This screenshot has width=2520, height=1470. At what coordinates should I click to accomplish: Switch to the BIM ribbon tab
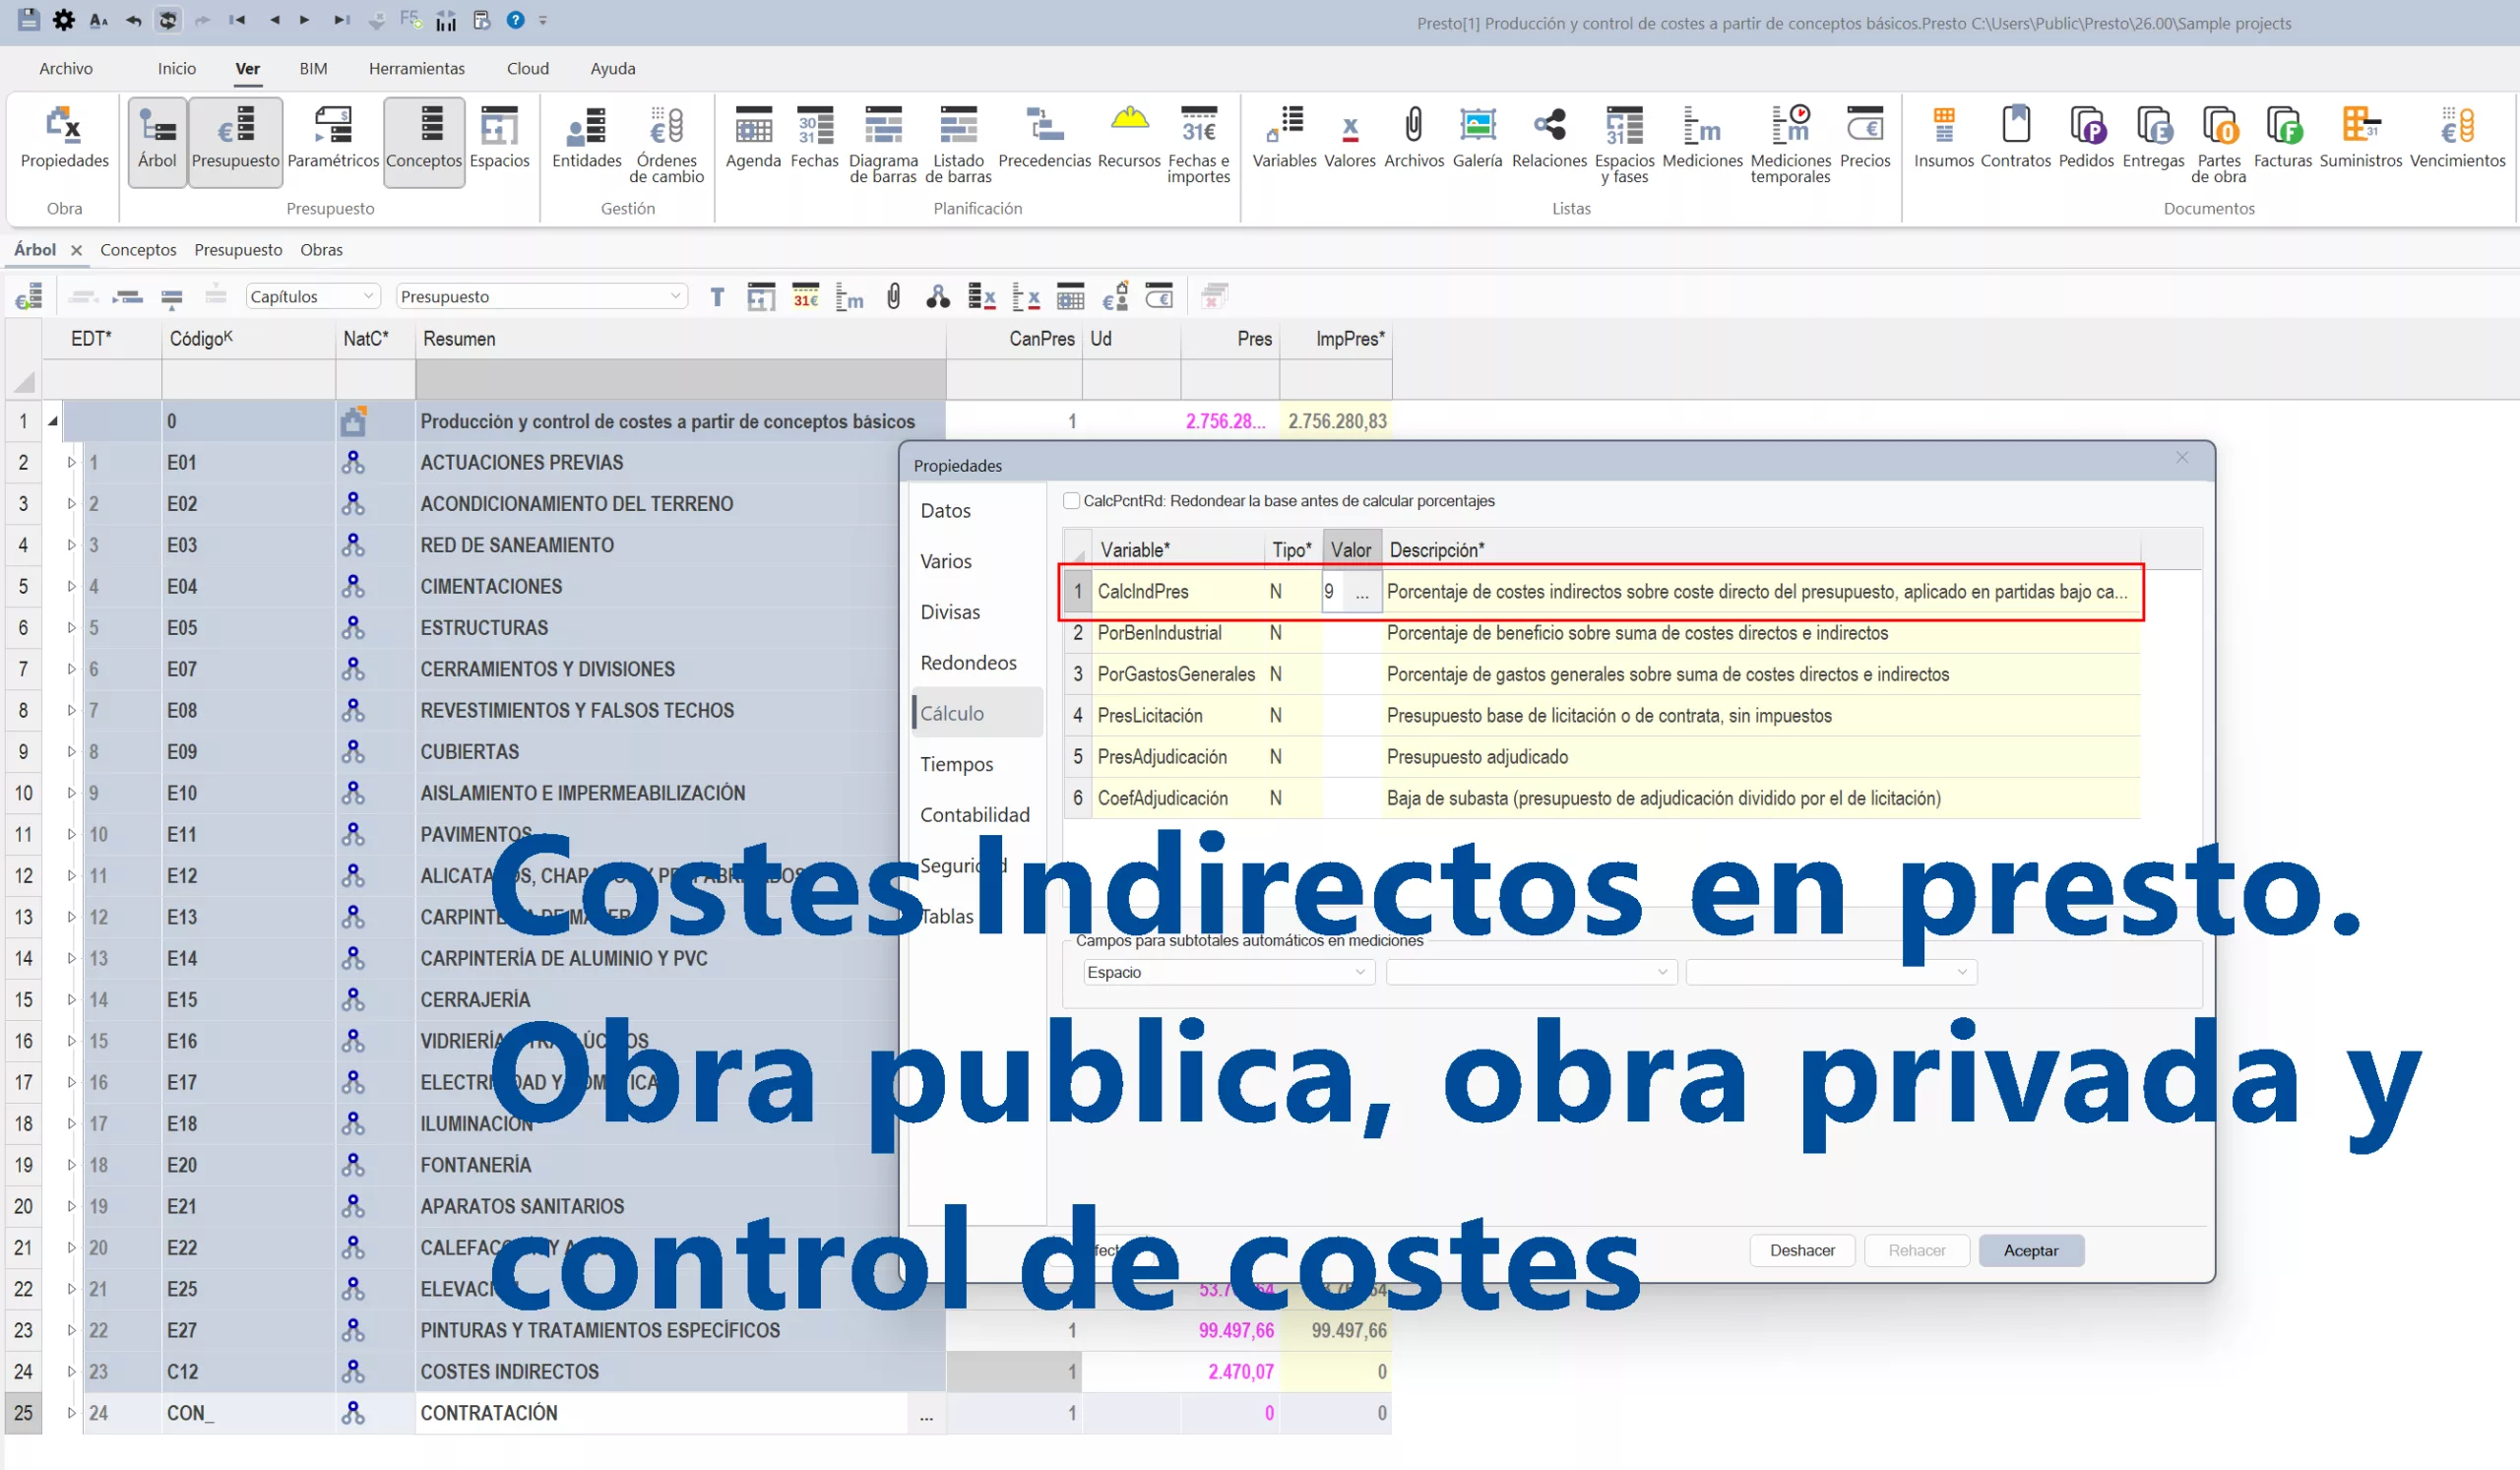(313, 68)
